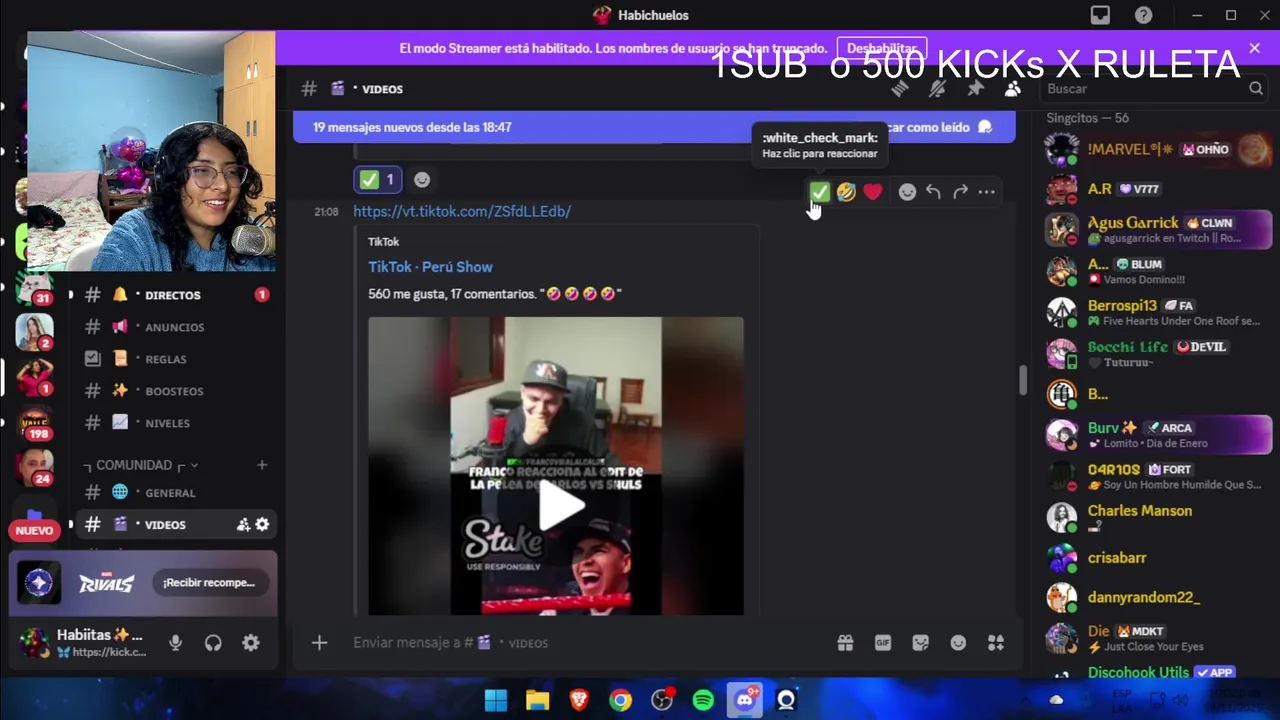
Task: Forward the message with the forward arrow
Action: coord(960,192)
